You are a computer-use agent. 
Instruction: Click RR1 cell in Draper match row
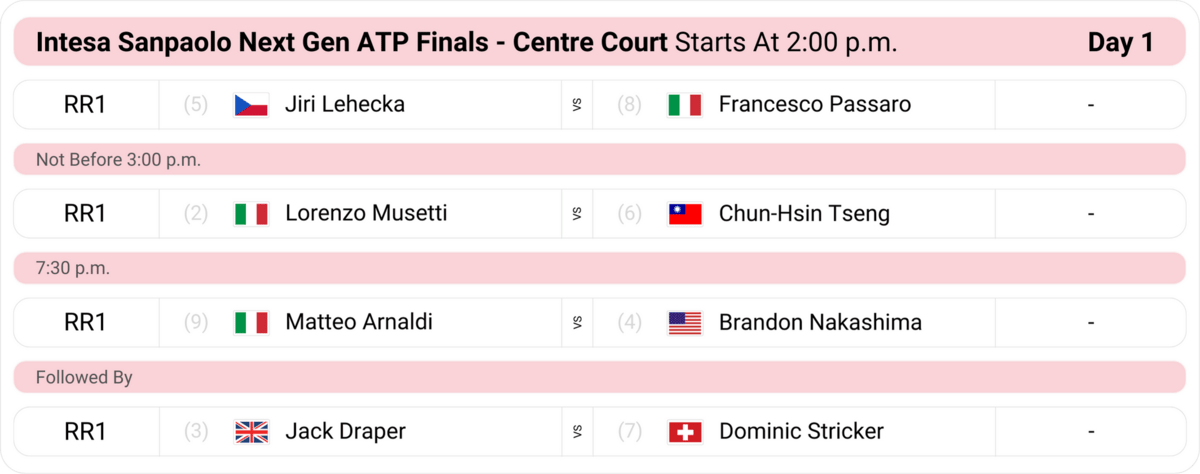tap(85, 432)
